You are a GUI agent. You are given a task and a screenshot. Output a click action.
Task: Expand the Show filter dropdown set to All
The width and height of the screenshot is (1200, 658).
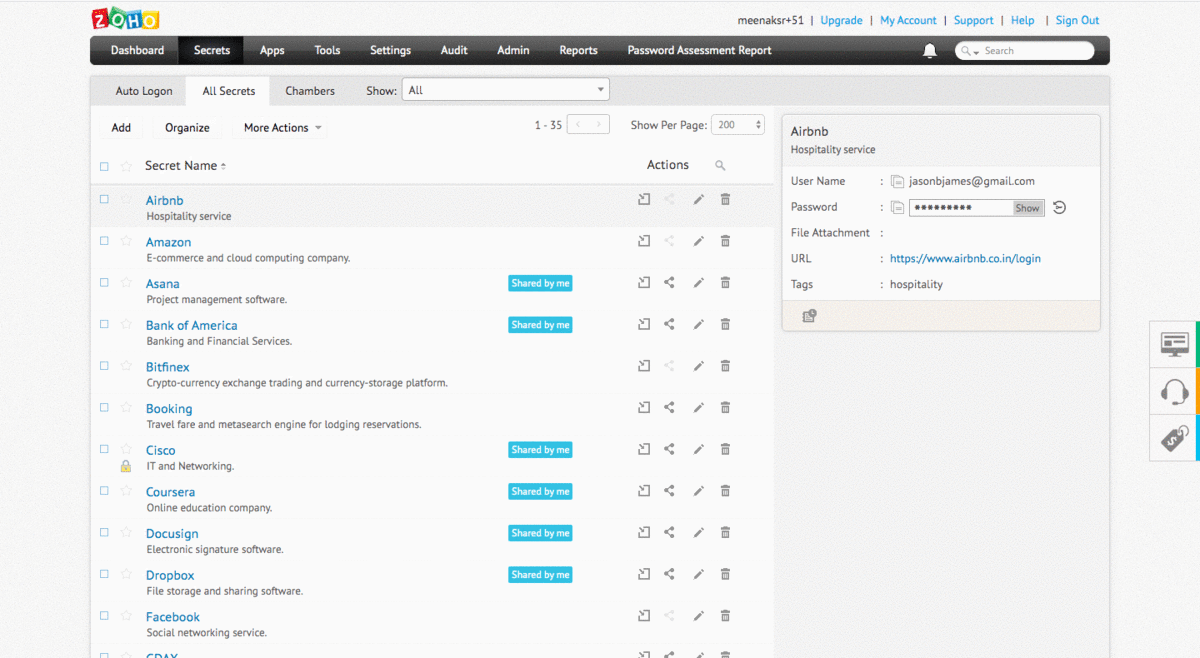click(505, 90)
